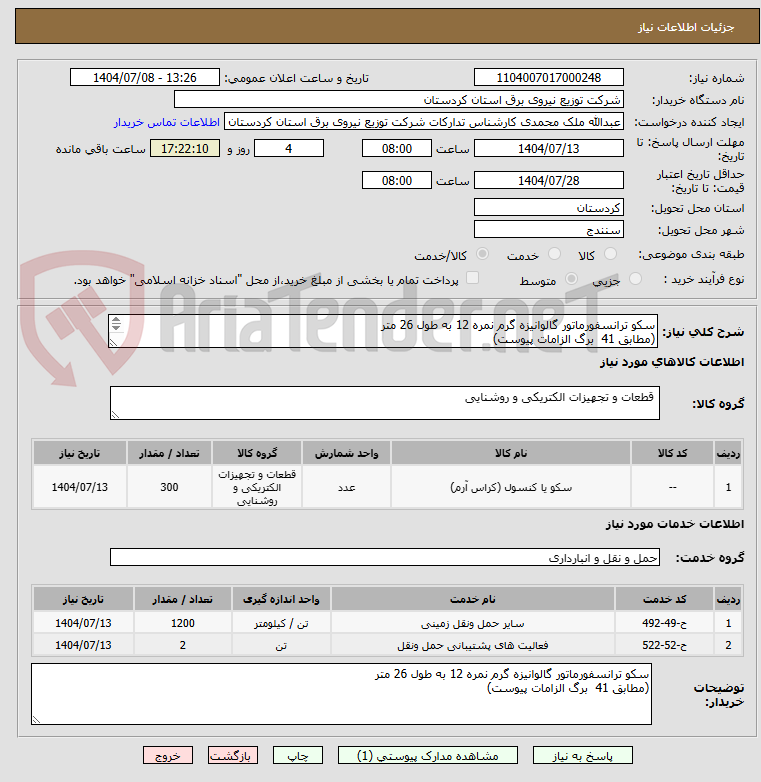Image resolution: width=761 pixels, height=782 pixels.
Task: Click the اطلاعات کالاهای مورد نیاز heading
Action: [672, 362]
